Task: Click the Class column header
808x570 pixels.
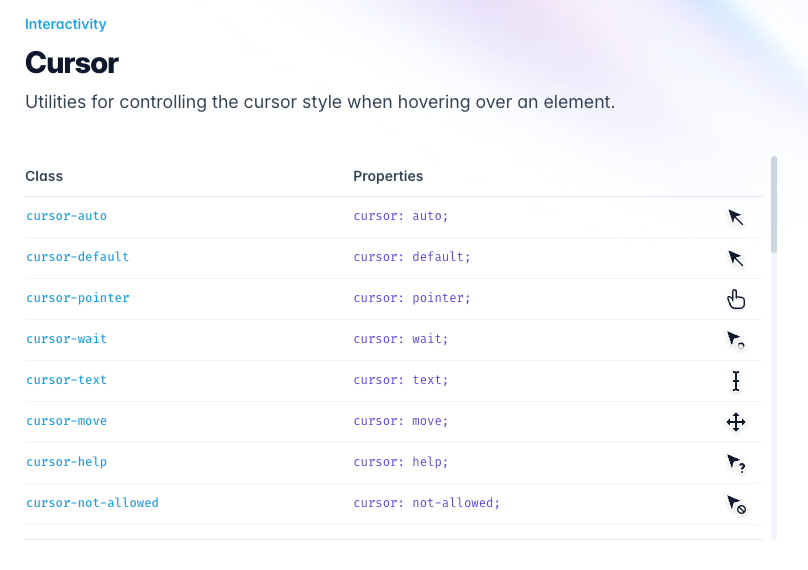Action: pyautogui.click(x=44, y=176)
